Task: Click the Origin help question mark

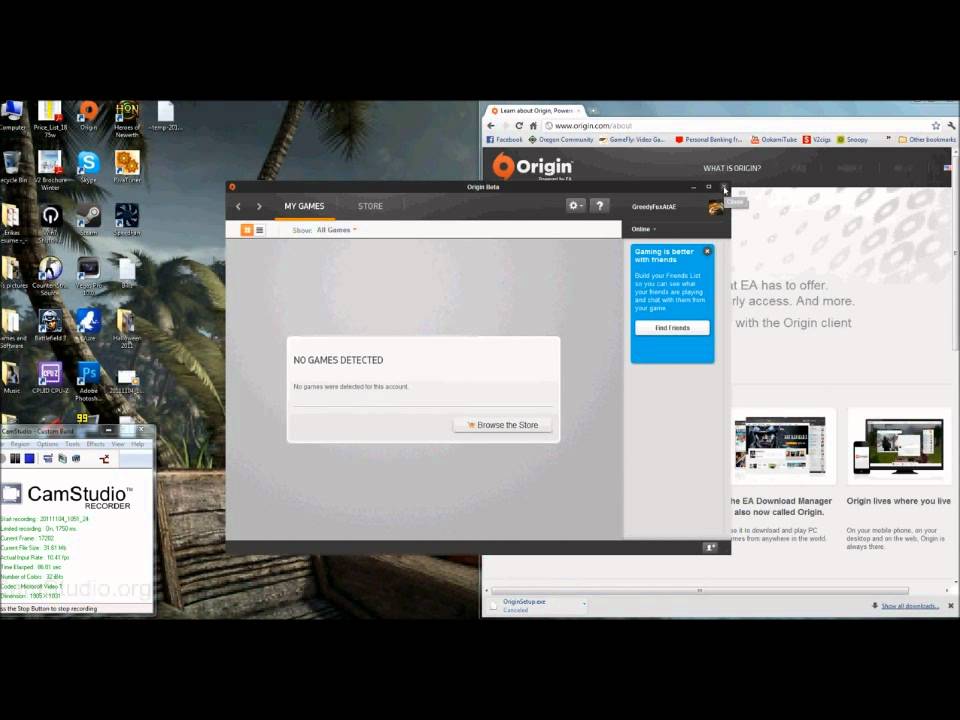Action: tap(599, 206)
